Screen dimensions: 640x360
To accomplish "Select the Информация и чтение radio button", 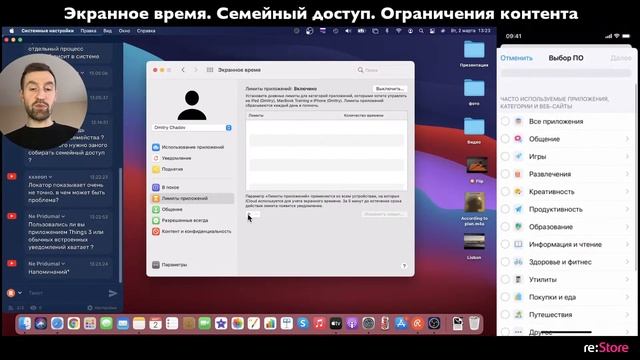I will 505,244.
